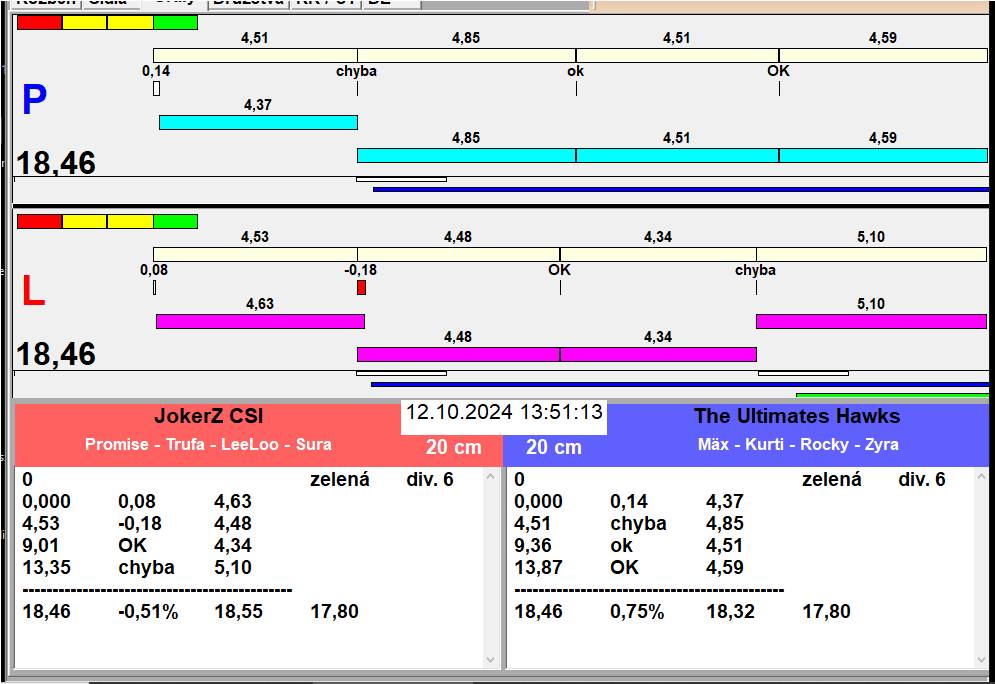The height and width of the screenshot is (684, 995).
Task: Click the red -0,18 early-pass marker
Action: point(361,288)
